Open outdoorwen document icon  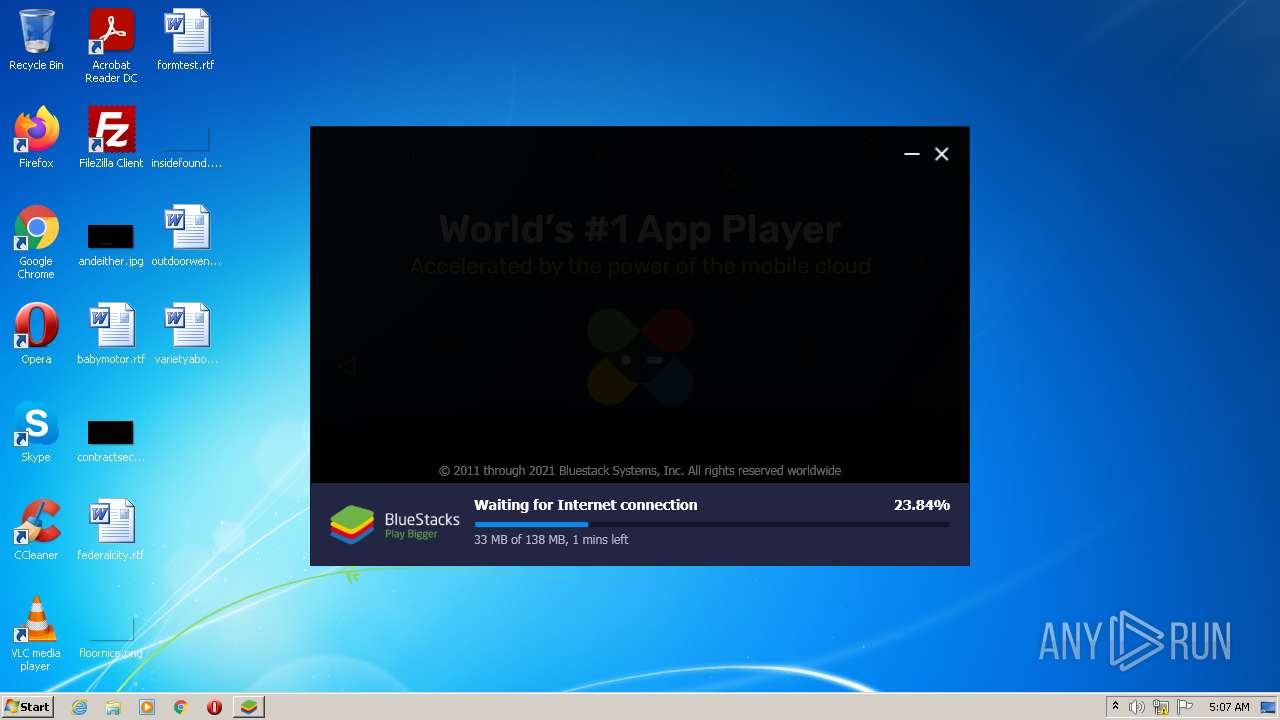coord(186,236)
